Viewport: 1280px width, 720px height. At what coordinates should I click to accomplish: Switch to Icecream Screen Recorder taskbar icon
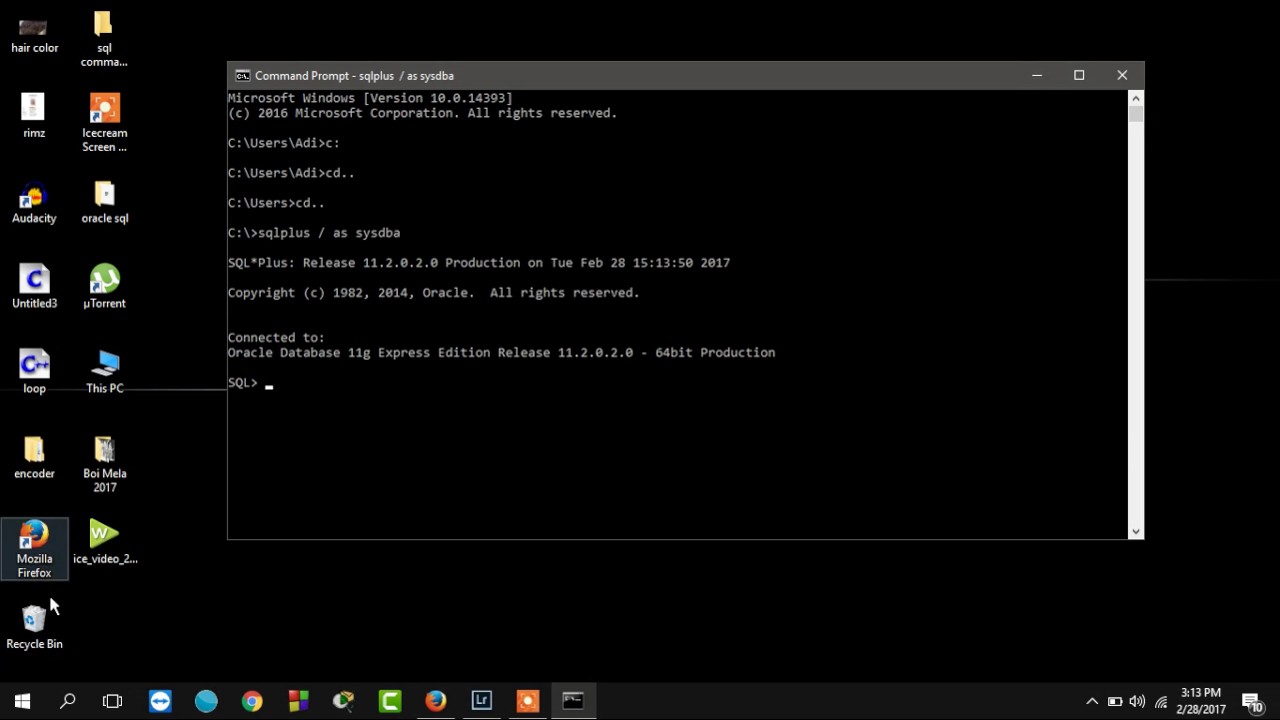pos(528,701)
